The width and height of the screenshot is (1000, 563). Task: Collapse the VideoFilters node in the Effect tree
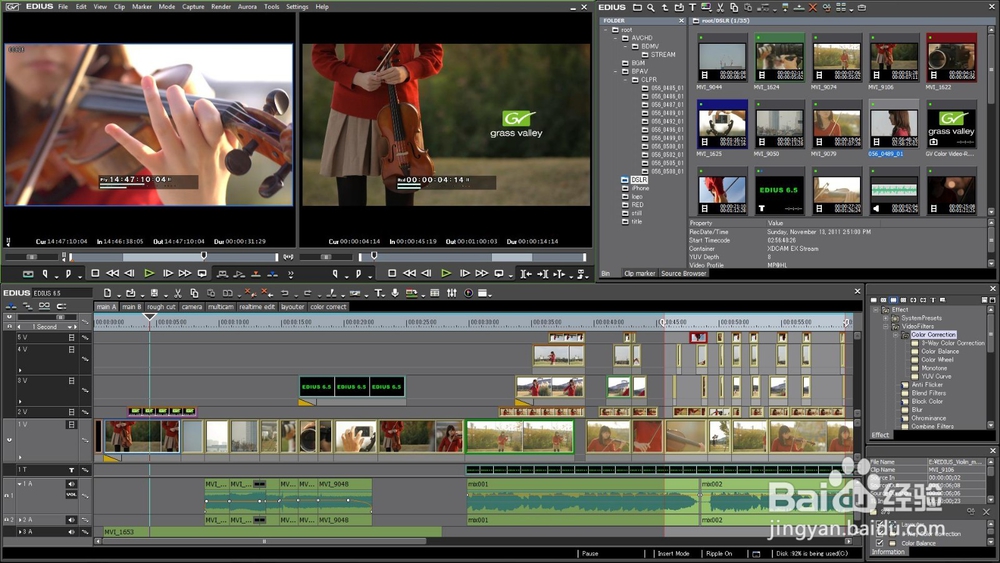[x=885, y=326]
